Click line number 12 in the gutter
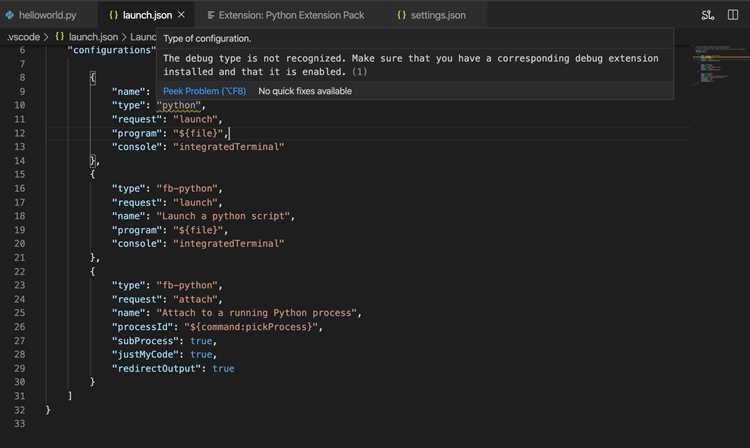This screenshot has height=448, width=750. coord(19,133)
